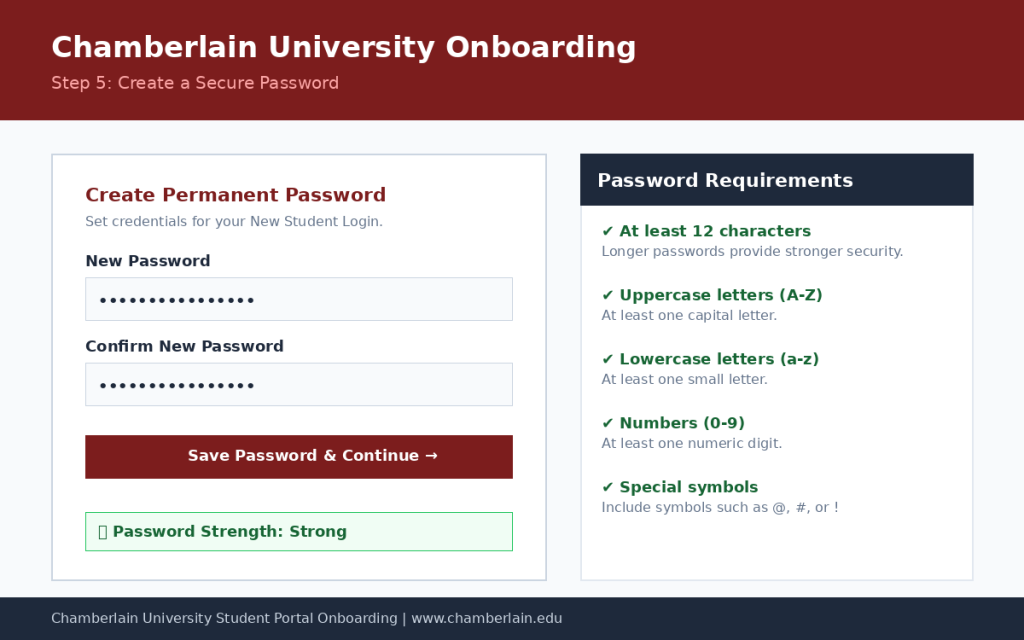The height and width of the screenshot is (640, 1024).
Task: Click checkmark beside Lowercase letters (a-z)
Action: point(607,359)
